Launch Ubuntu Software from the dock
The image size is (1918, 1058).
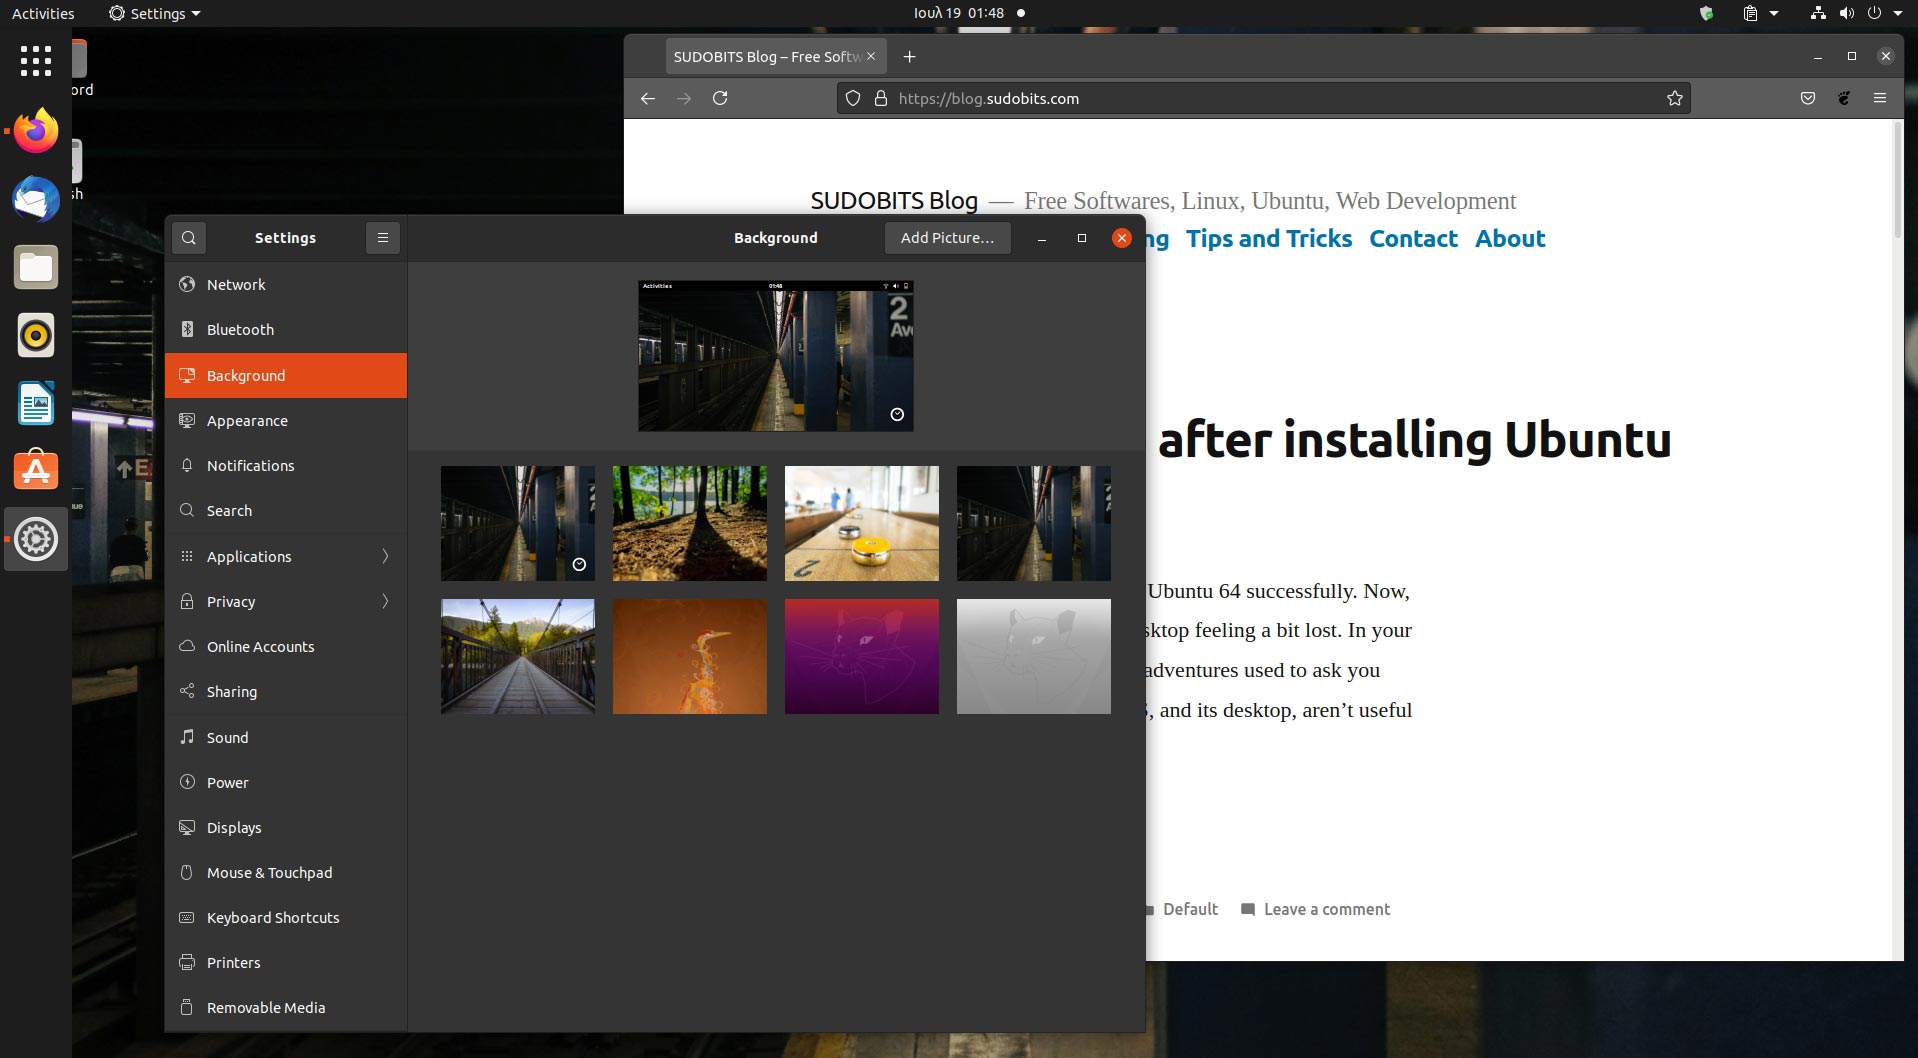point(36,470)
